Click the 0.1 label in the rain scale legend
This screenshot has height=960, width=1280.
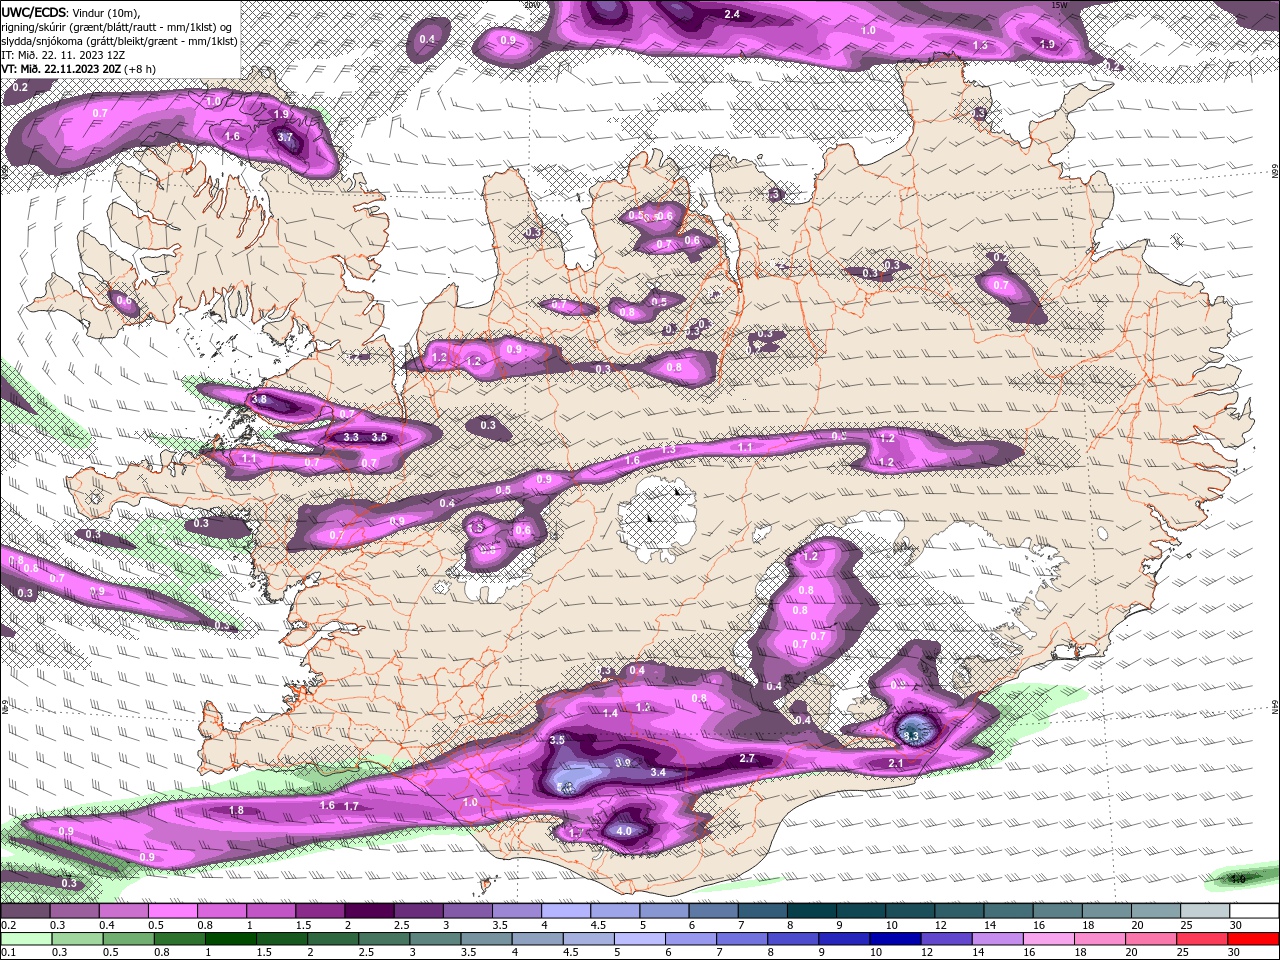8,952
